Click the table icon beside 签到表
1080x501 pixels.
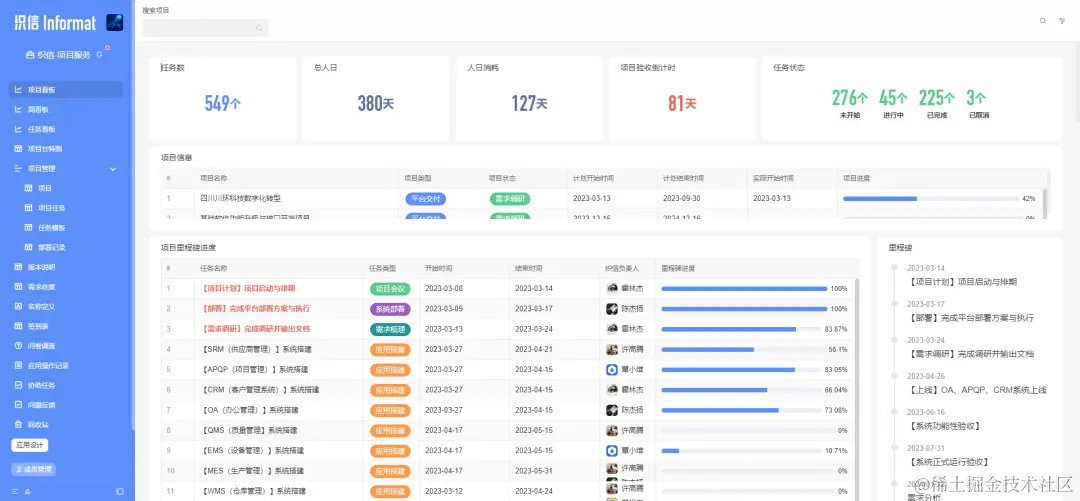tap(19, 326)
